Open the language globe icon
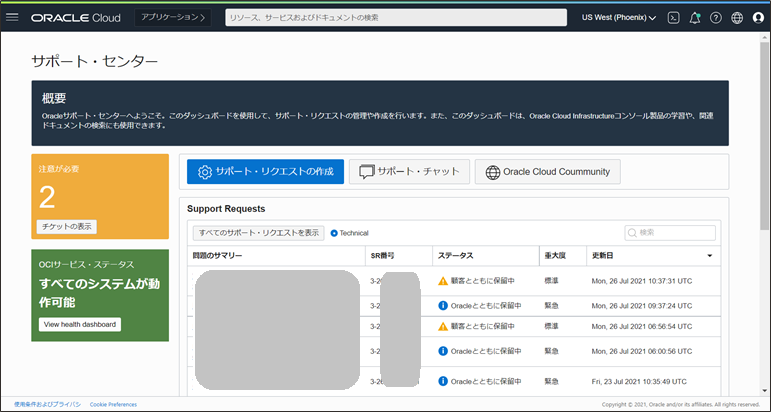Screen dimensions: 771x412 pos(737,18)
